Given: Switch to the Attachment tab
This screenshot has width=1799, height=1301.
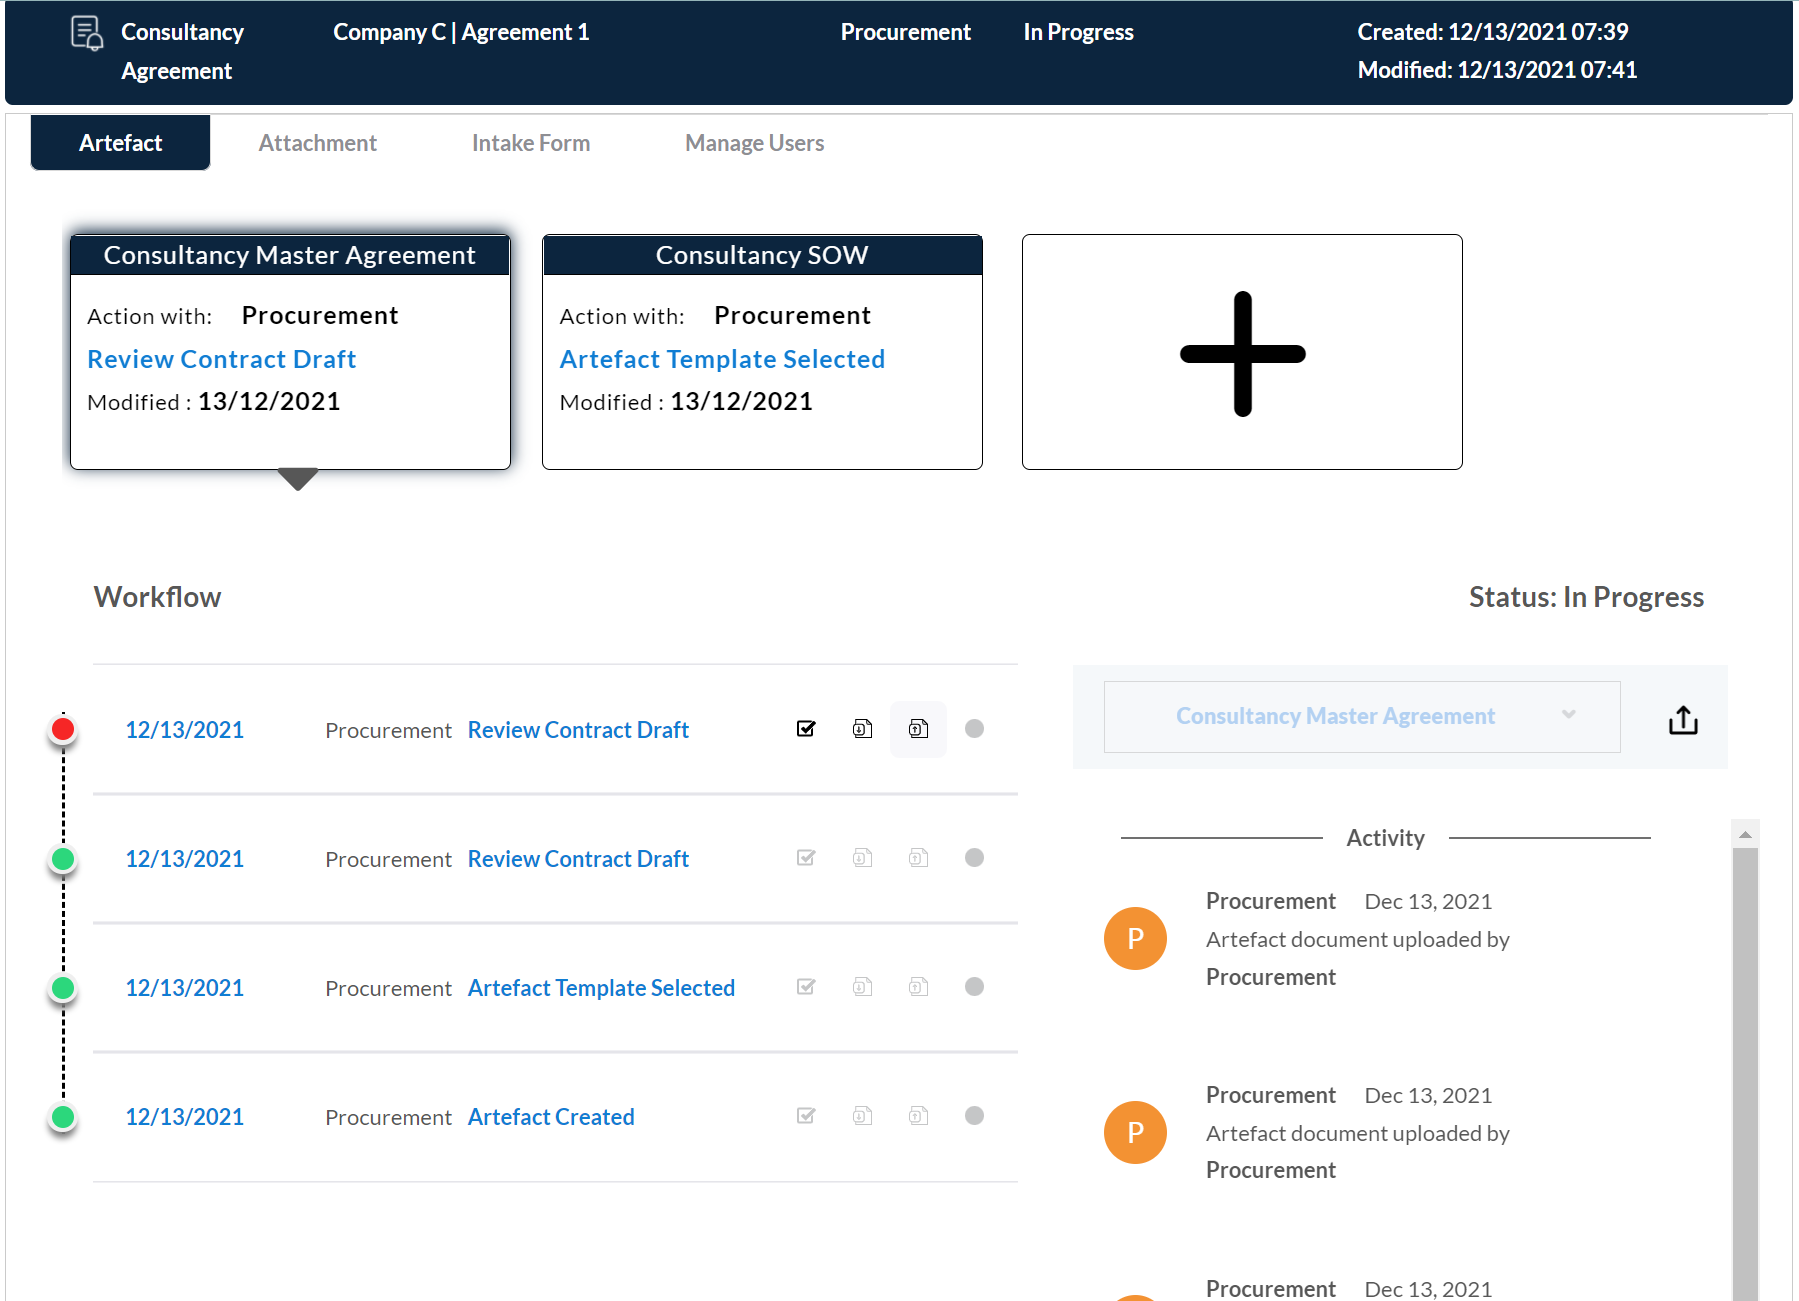Looking at the screenshot, I should (317, 142).
